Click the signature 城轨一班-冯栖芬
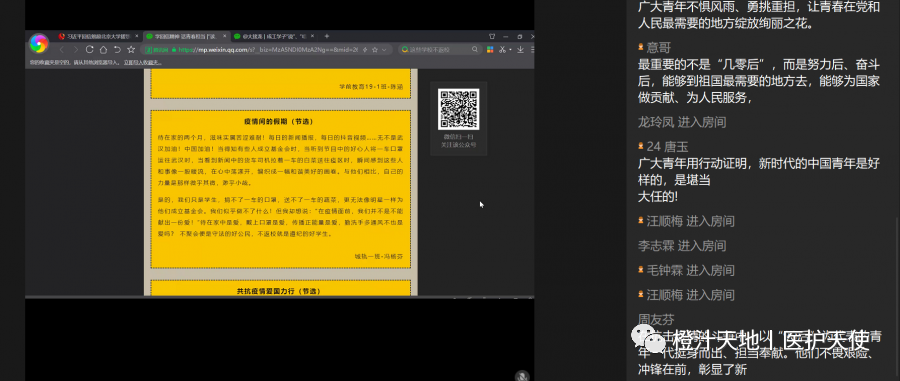Image resolution: width=900 pixels, height=381 pixels. click(x=379, y=256)
